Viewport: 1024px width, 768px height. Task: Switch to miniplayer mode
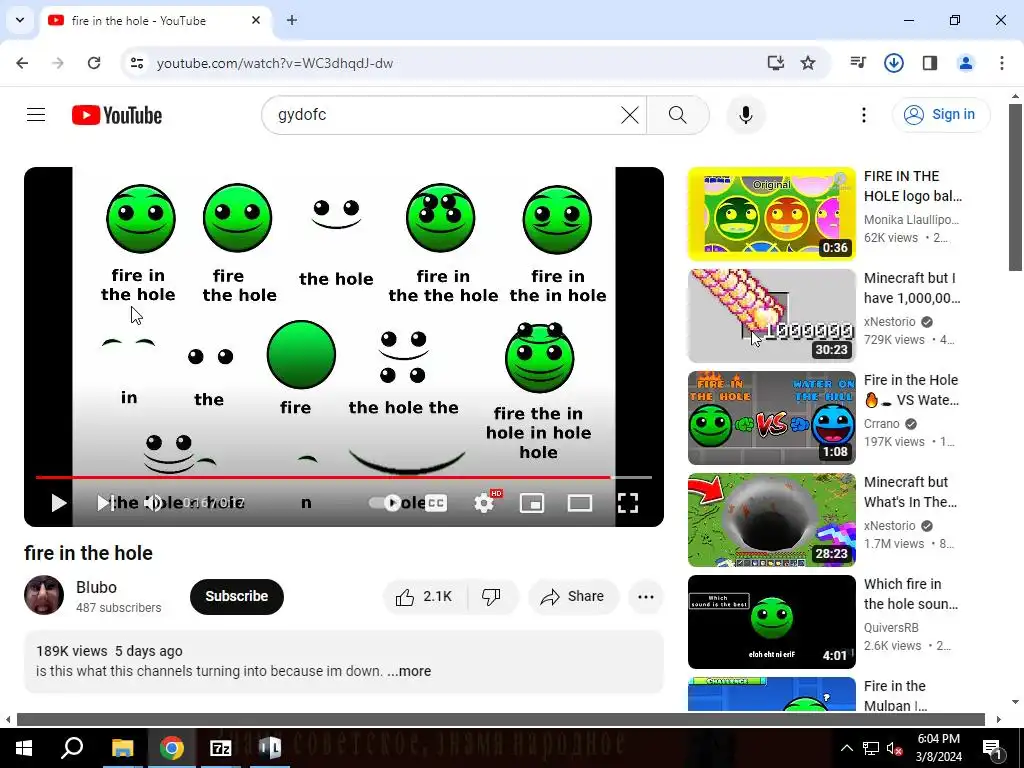tap(532, 503)
